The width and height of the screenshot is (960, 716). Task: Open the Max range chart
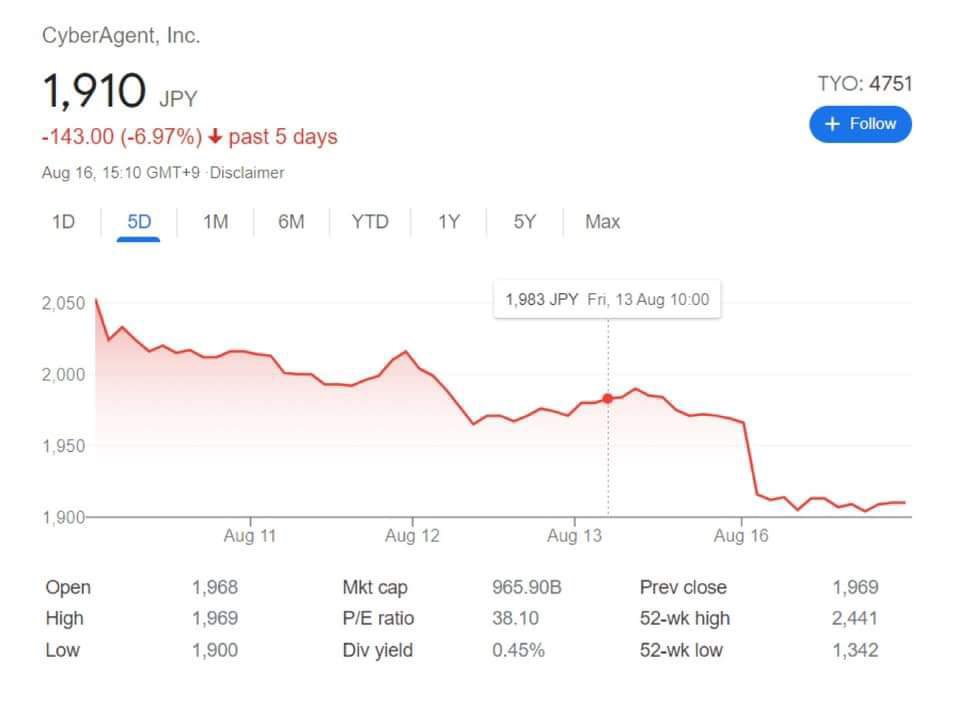point(602,222)
